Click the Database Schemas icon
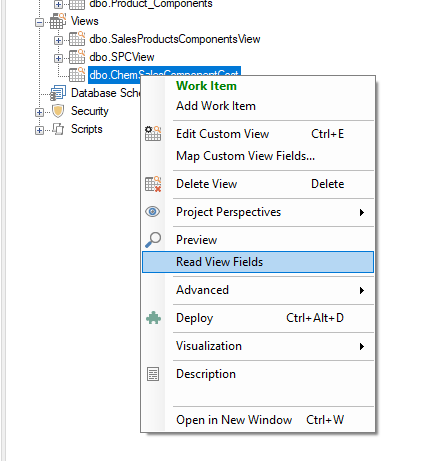440x461 pixels. [58, 93]
